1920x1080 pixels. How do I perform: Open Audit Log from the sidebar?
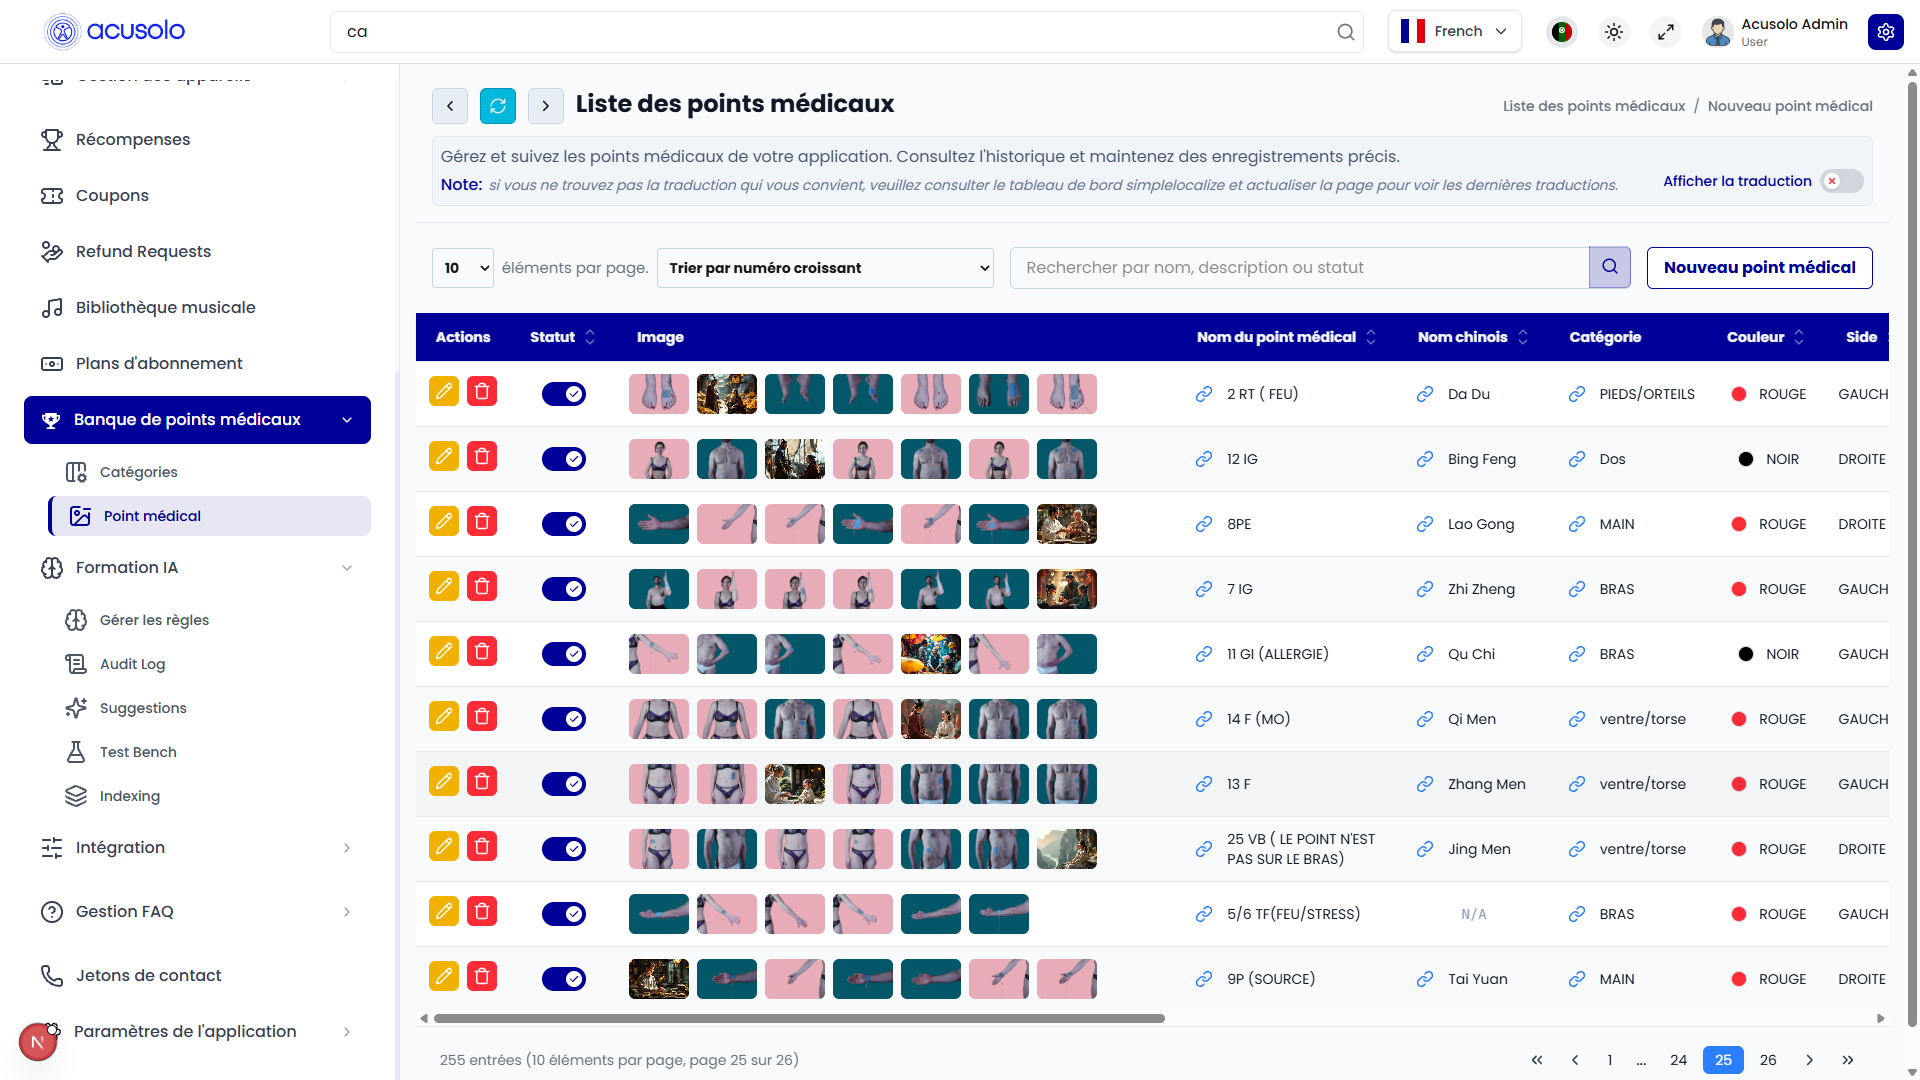tap(131, 663)
